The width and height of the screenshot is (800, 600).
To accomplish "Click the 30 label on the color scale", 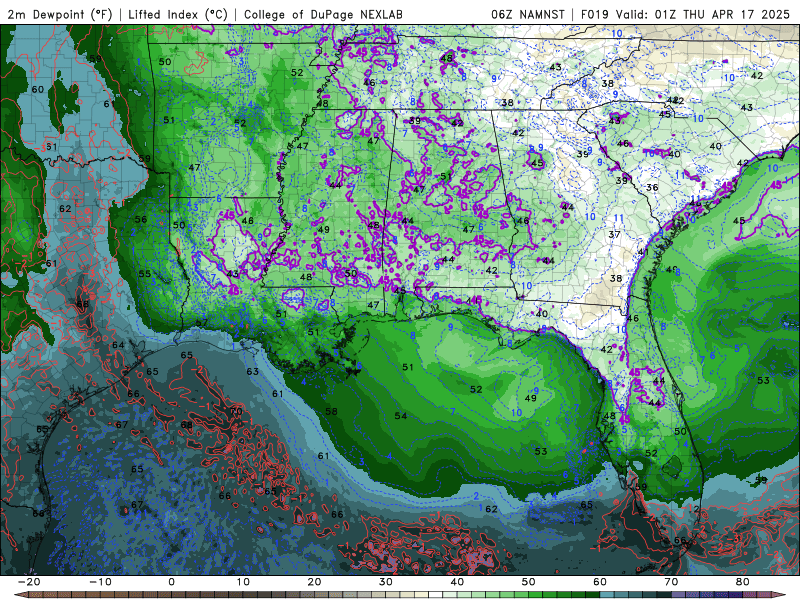I will [x=386, y=582].
